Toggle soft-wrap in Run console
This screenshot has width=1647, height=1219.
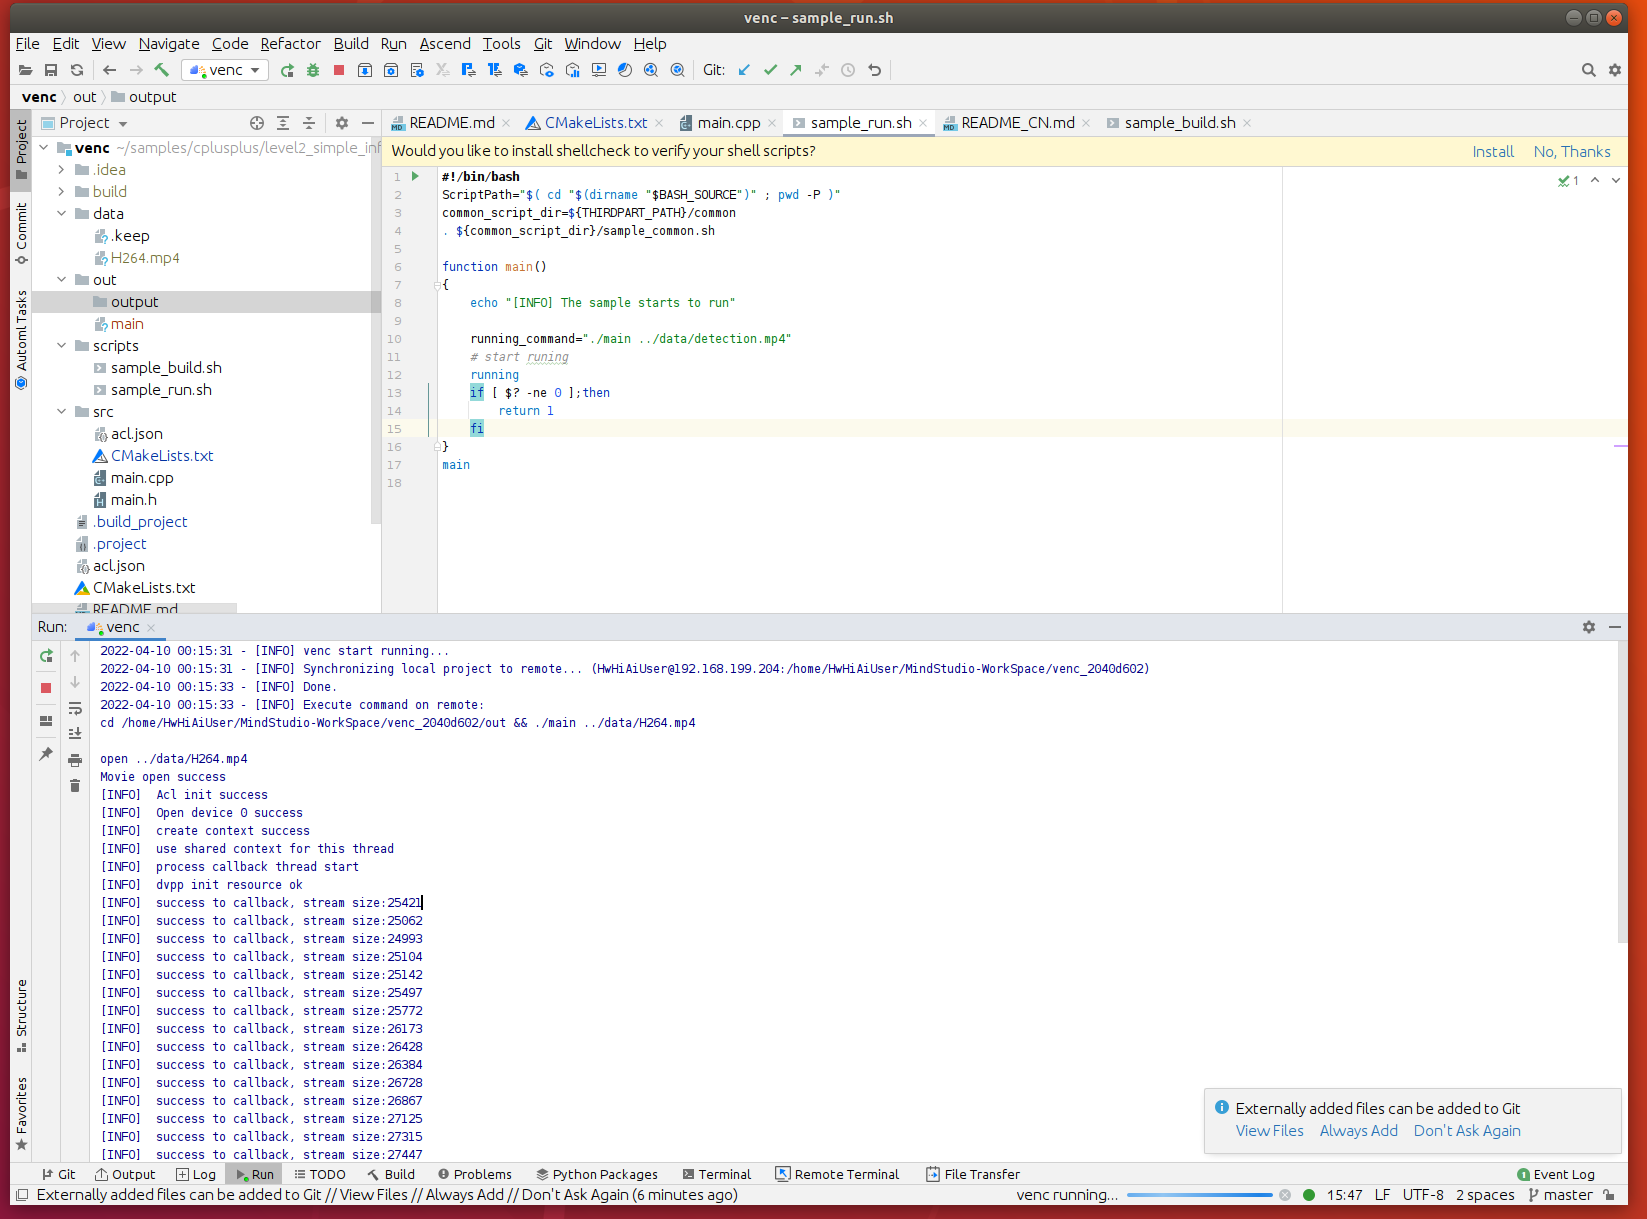pos(75,708)
